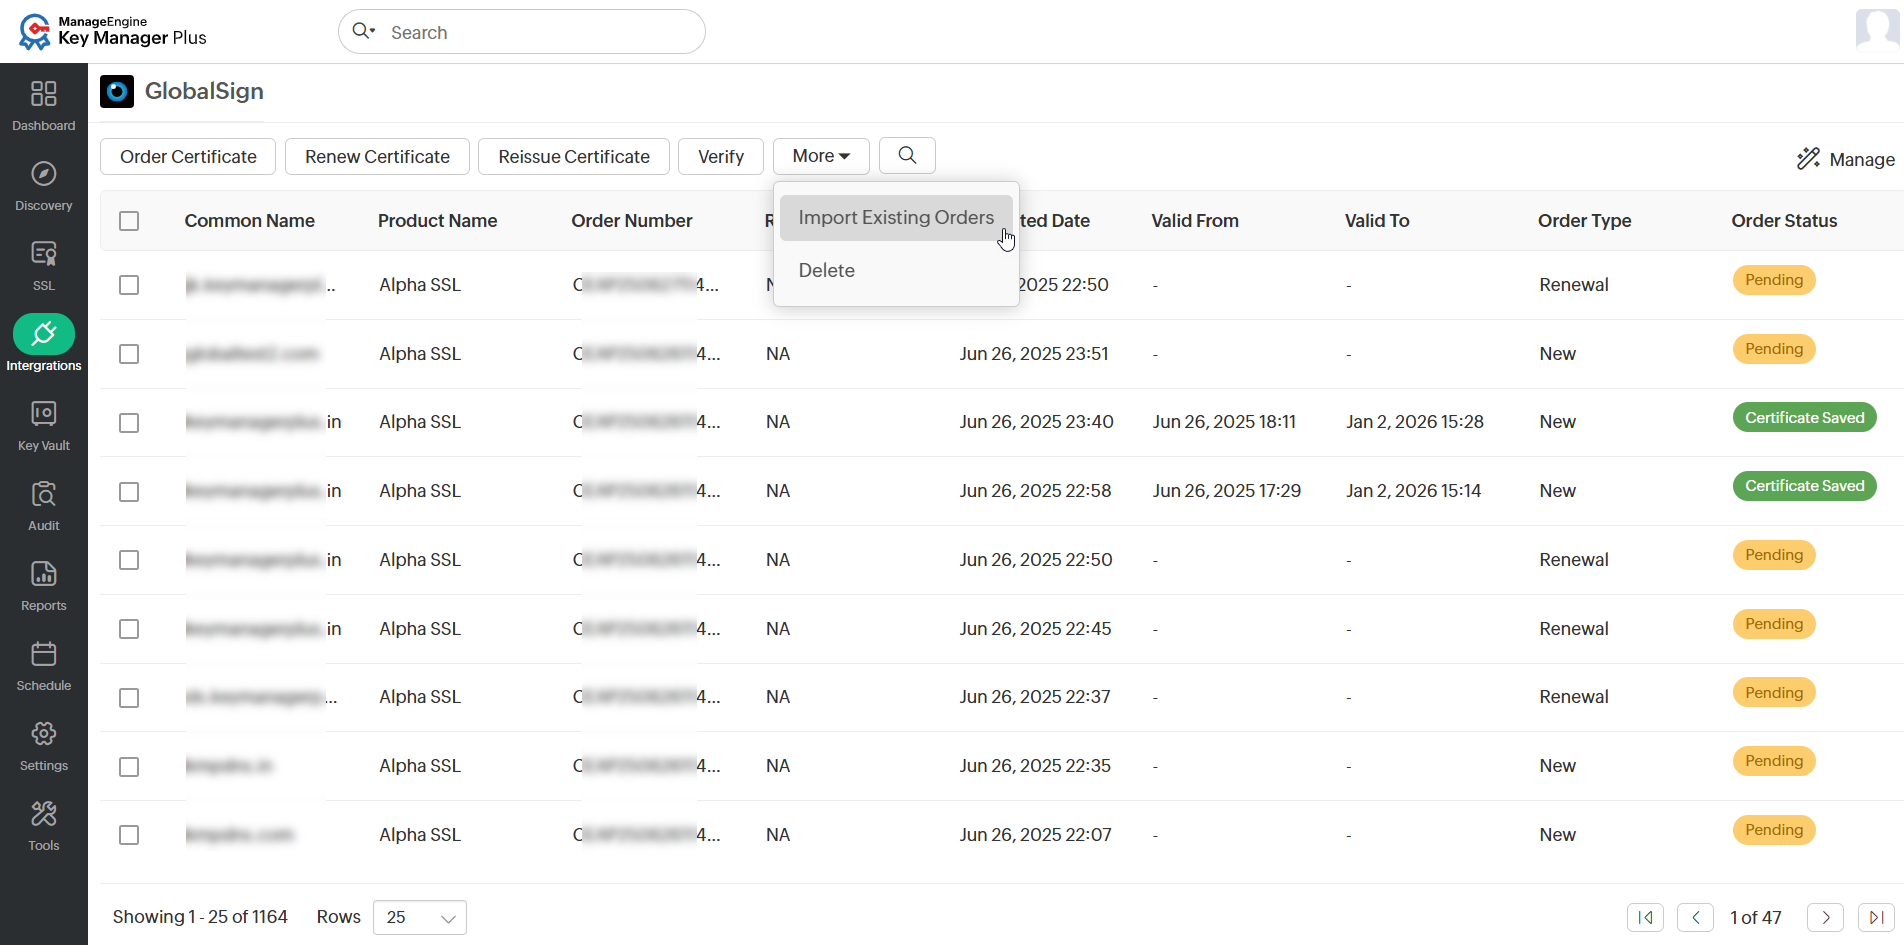1904x945 pixels.
Task: Open Key Vault from the sidebar
Action: (x=44, y=414)
